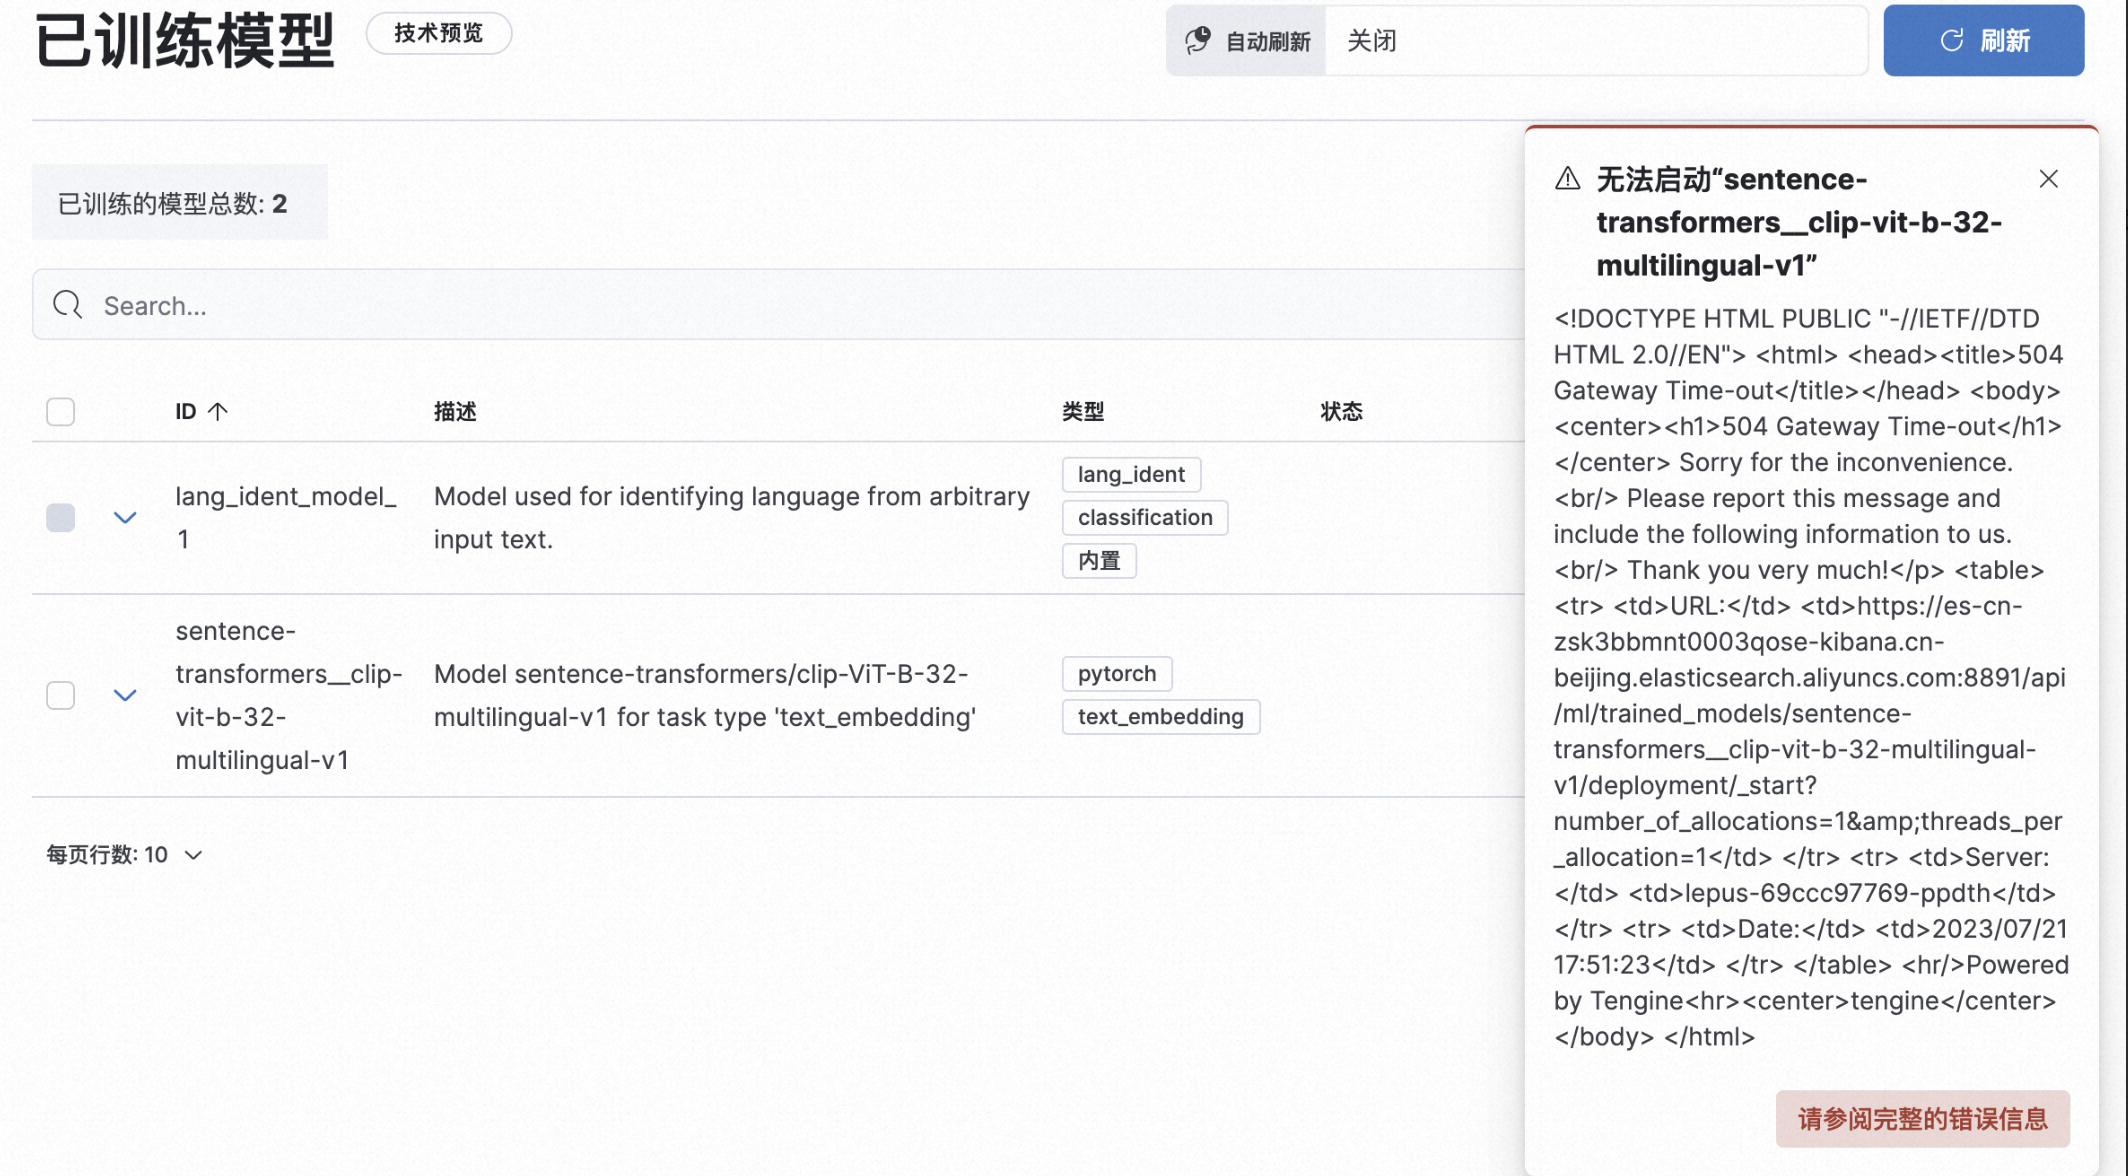This screenshot has width=2128, height=1176.
Task: Click the classification type badge
Action: point(1145,518)
